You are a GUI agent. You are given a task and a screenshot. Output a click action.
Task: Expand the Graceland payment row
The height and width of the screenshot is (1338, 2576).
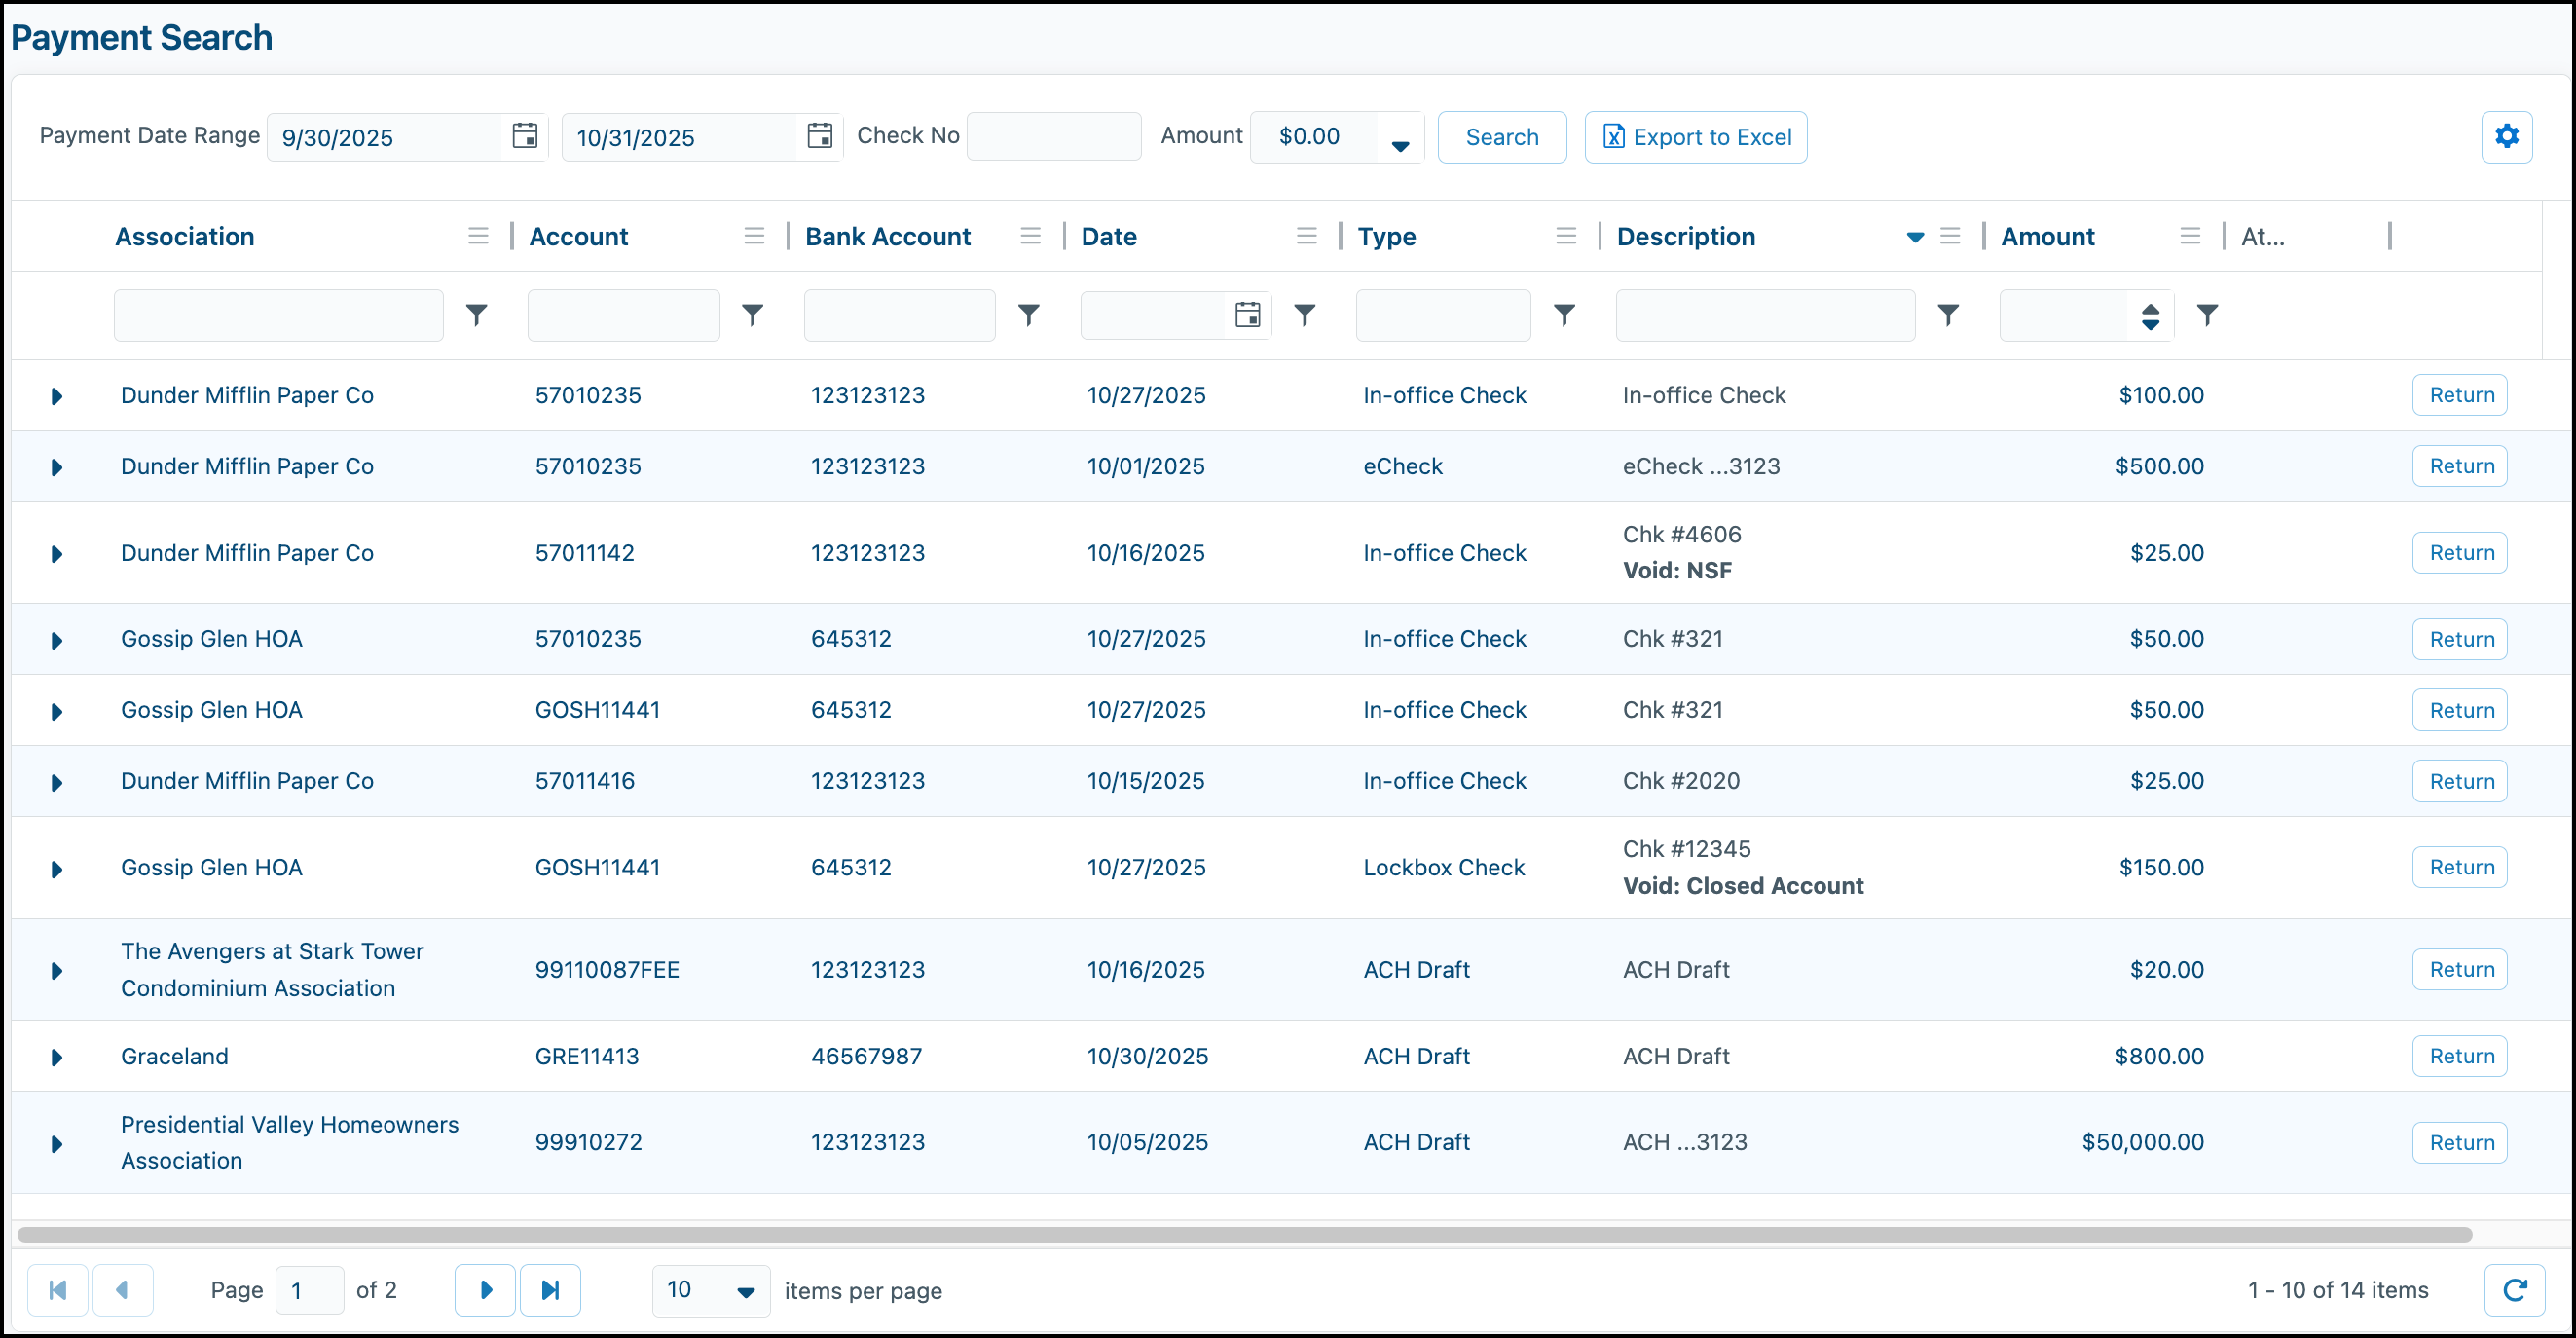(57, 1057)
